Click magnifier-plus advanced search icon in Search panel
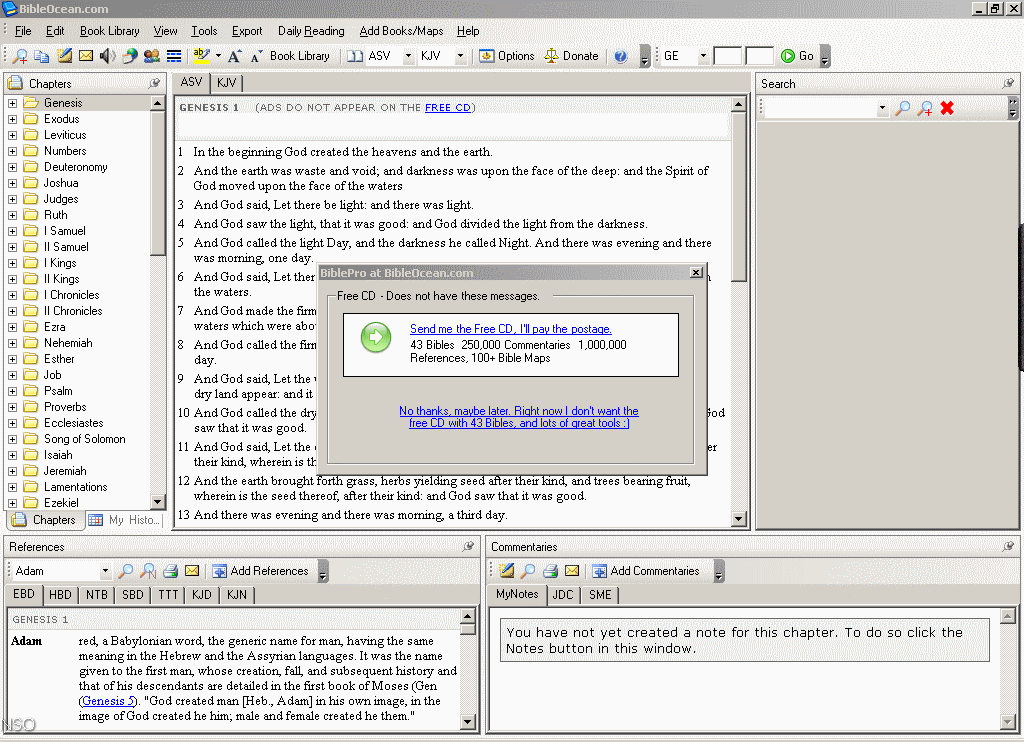This screenshot has height=742, width=1024. pyautogui.click(x=925, y=108)
